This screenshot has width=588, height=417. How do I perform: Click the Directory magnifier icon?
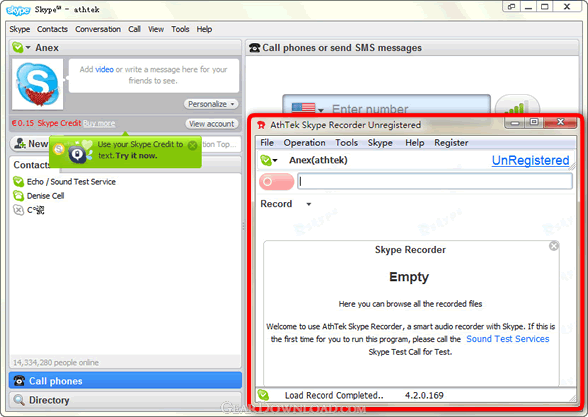(19, 400)
